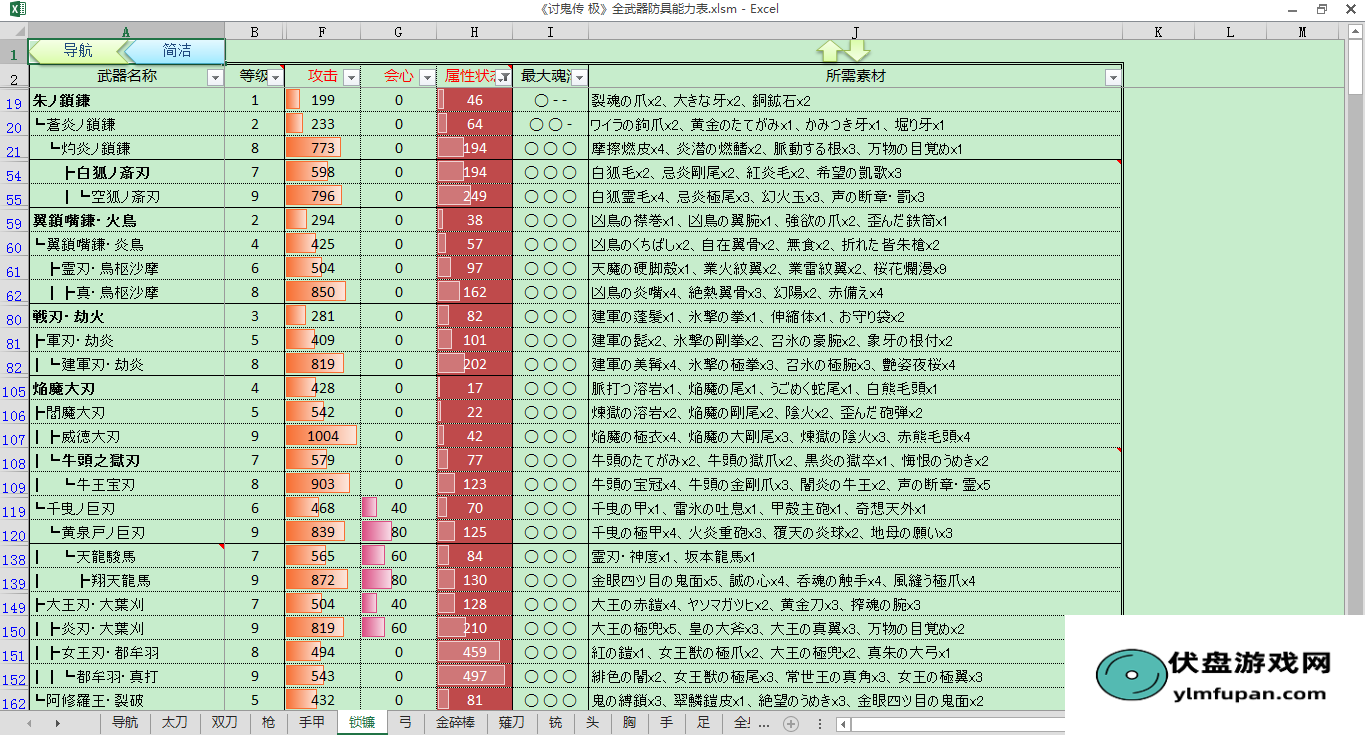Select the attribute cell showing 249
This screenshot has width=1365, height=735.
(x=474, y=196)
